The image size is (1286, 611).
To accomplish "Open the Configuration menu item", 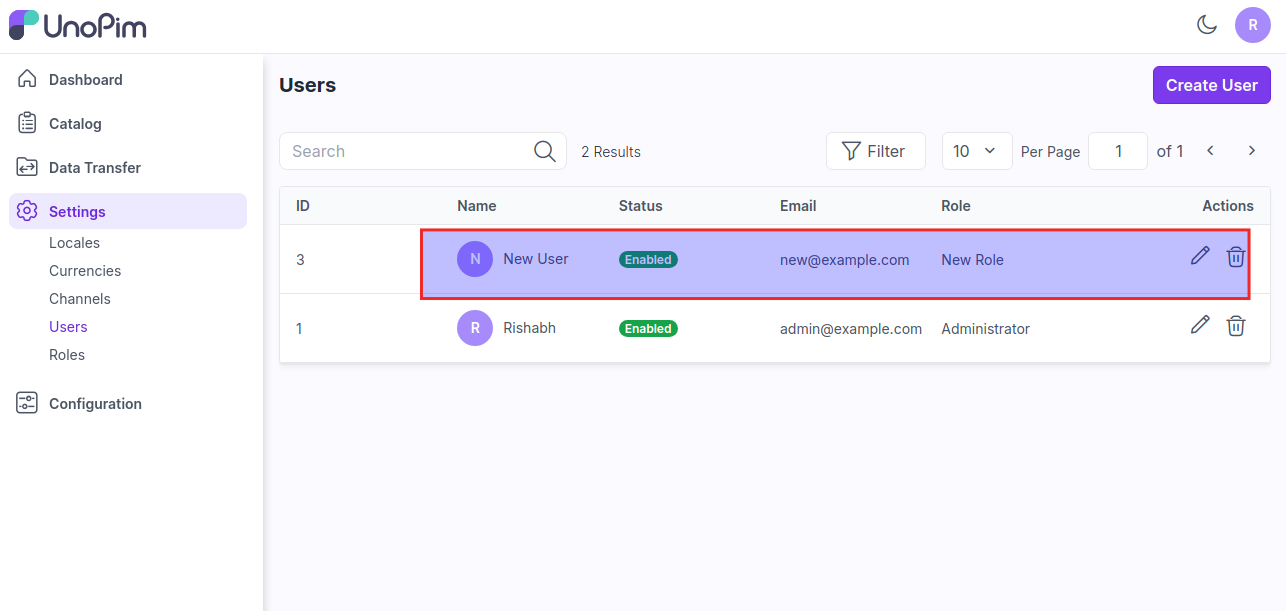I will pos(95,404).
